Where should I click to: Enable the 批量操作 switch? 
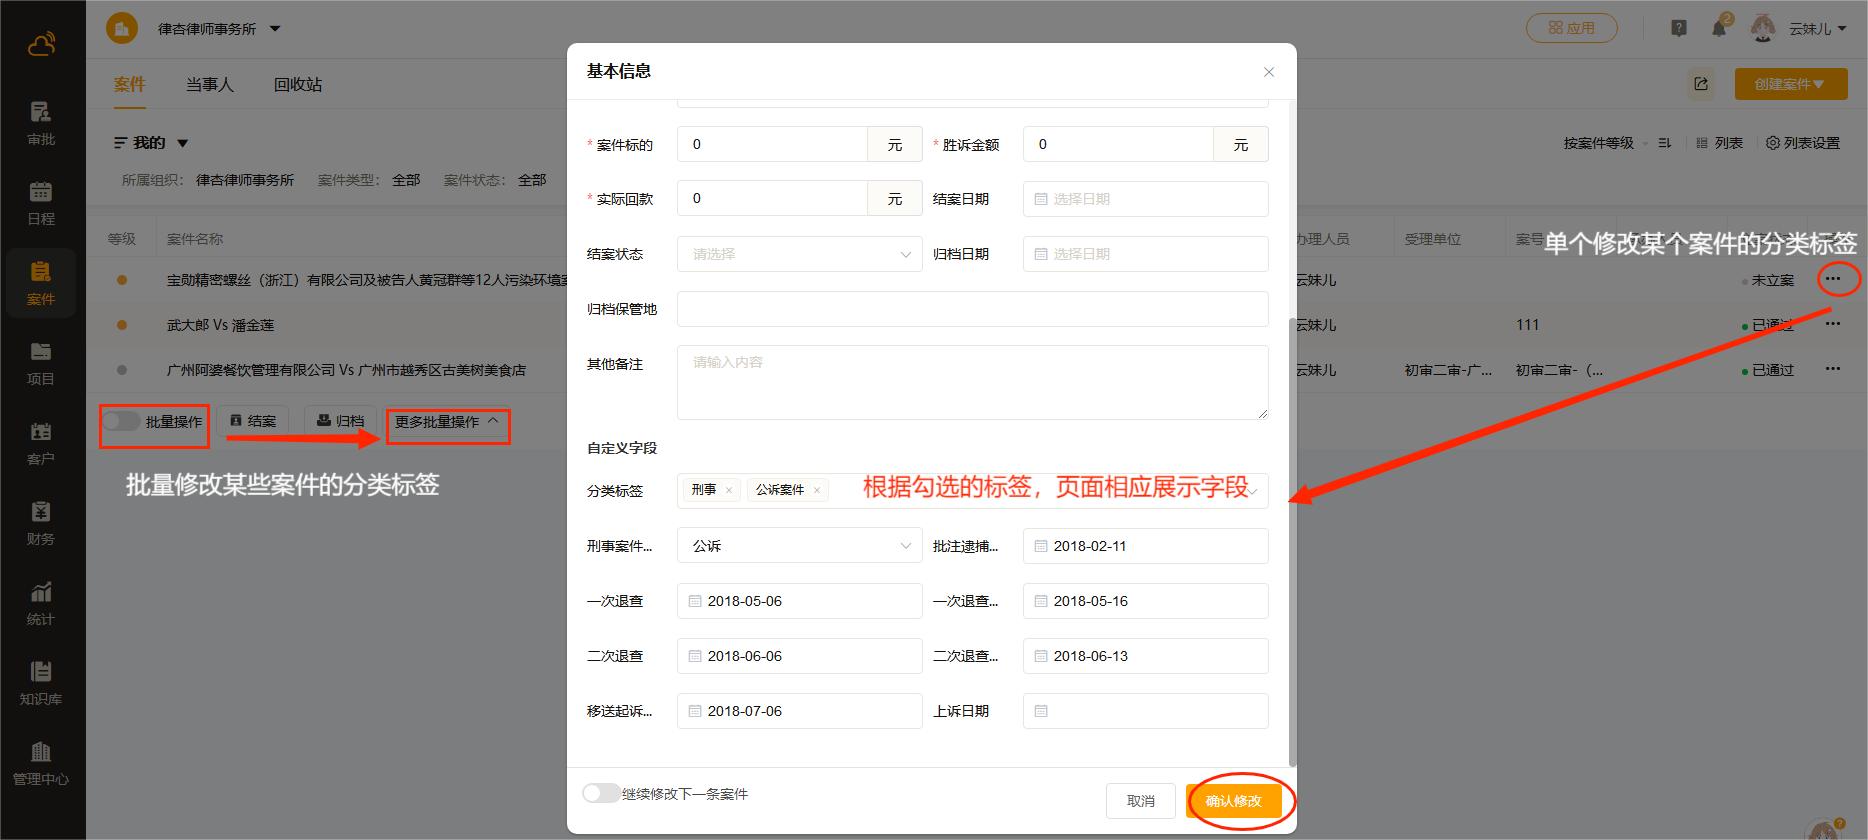click(122, 422)
